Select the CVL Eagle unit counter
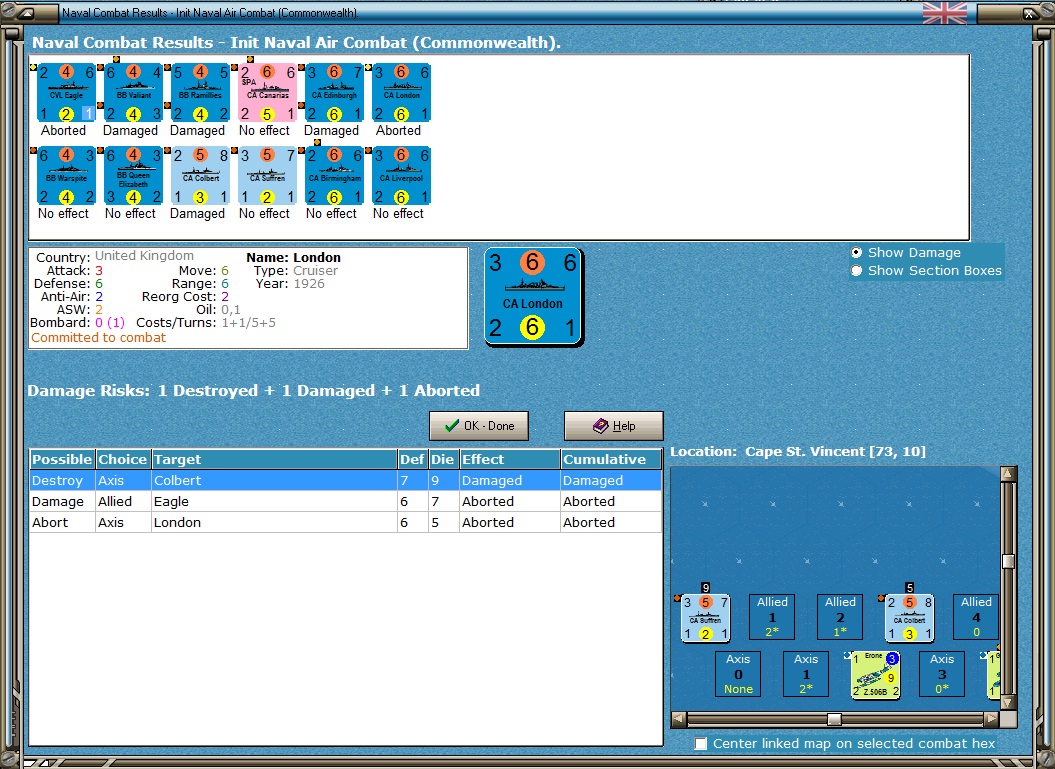Image resolution: width=1055 pixels, height=769 pixels. [x=66, y=93]
